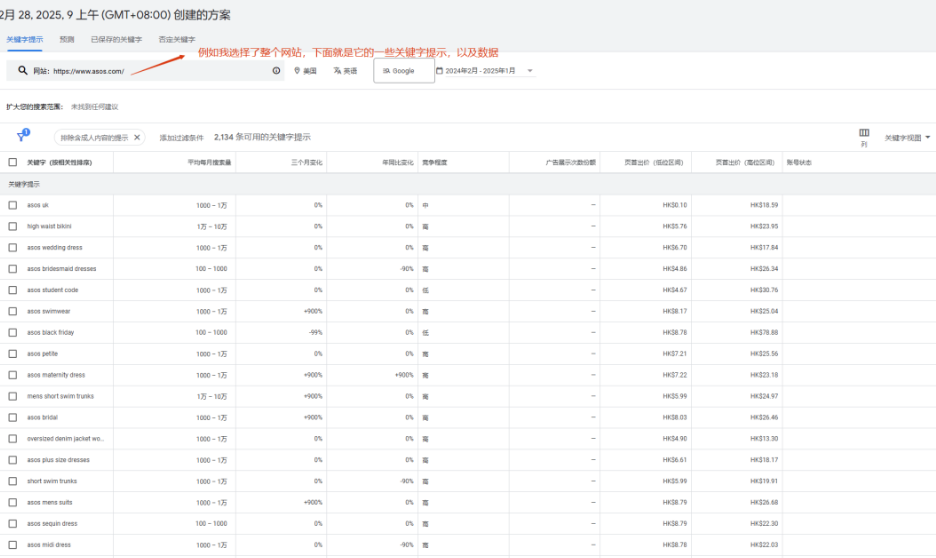Sort by 平均每月搜索量 column header

coord(209,162)
